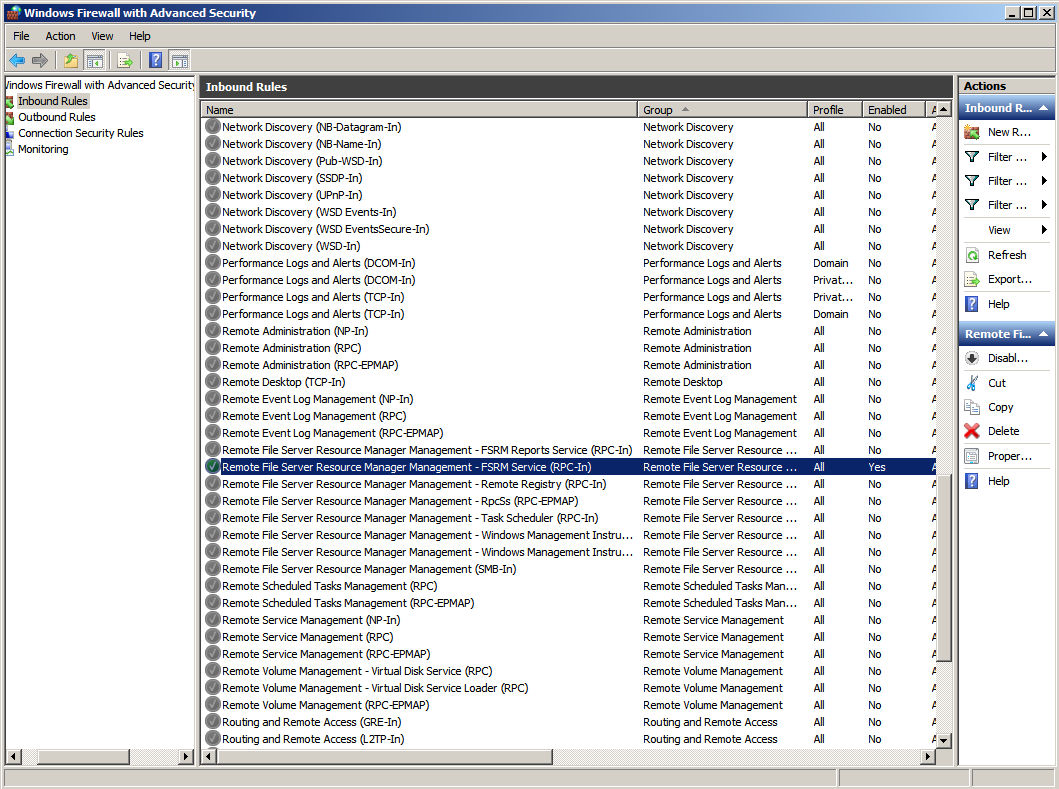Open the Action menu
This screenshot has width=1059, height=789.
(x=60, y=36)
